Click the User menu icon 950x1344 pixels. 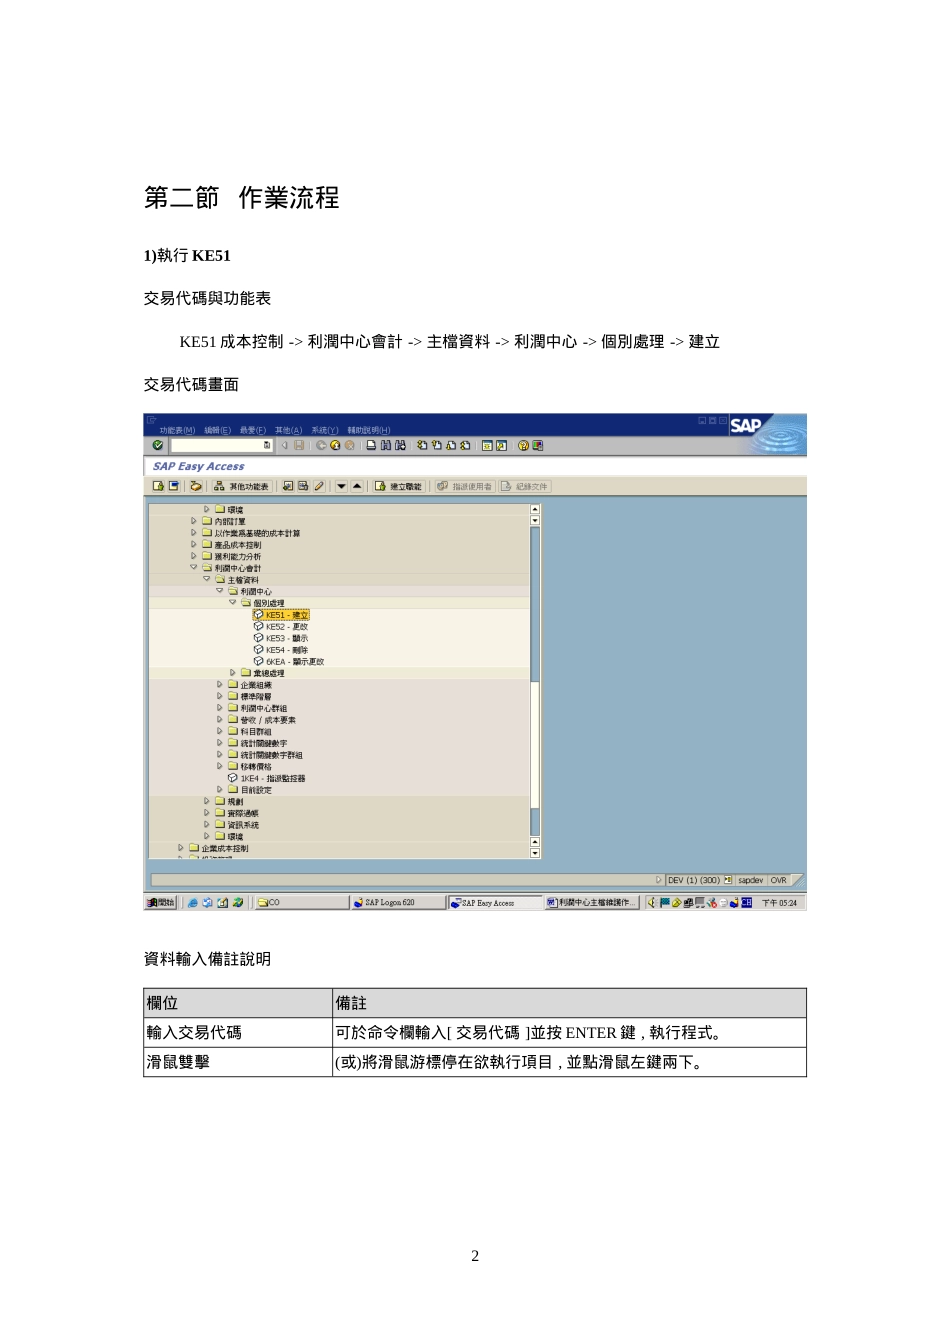coord(158,486)
